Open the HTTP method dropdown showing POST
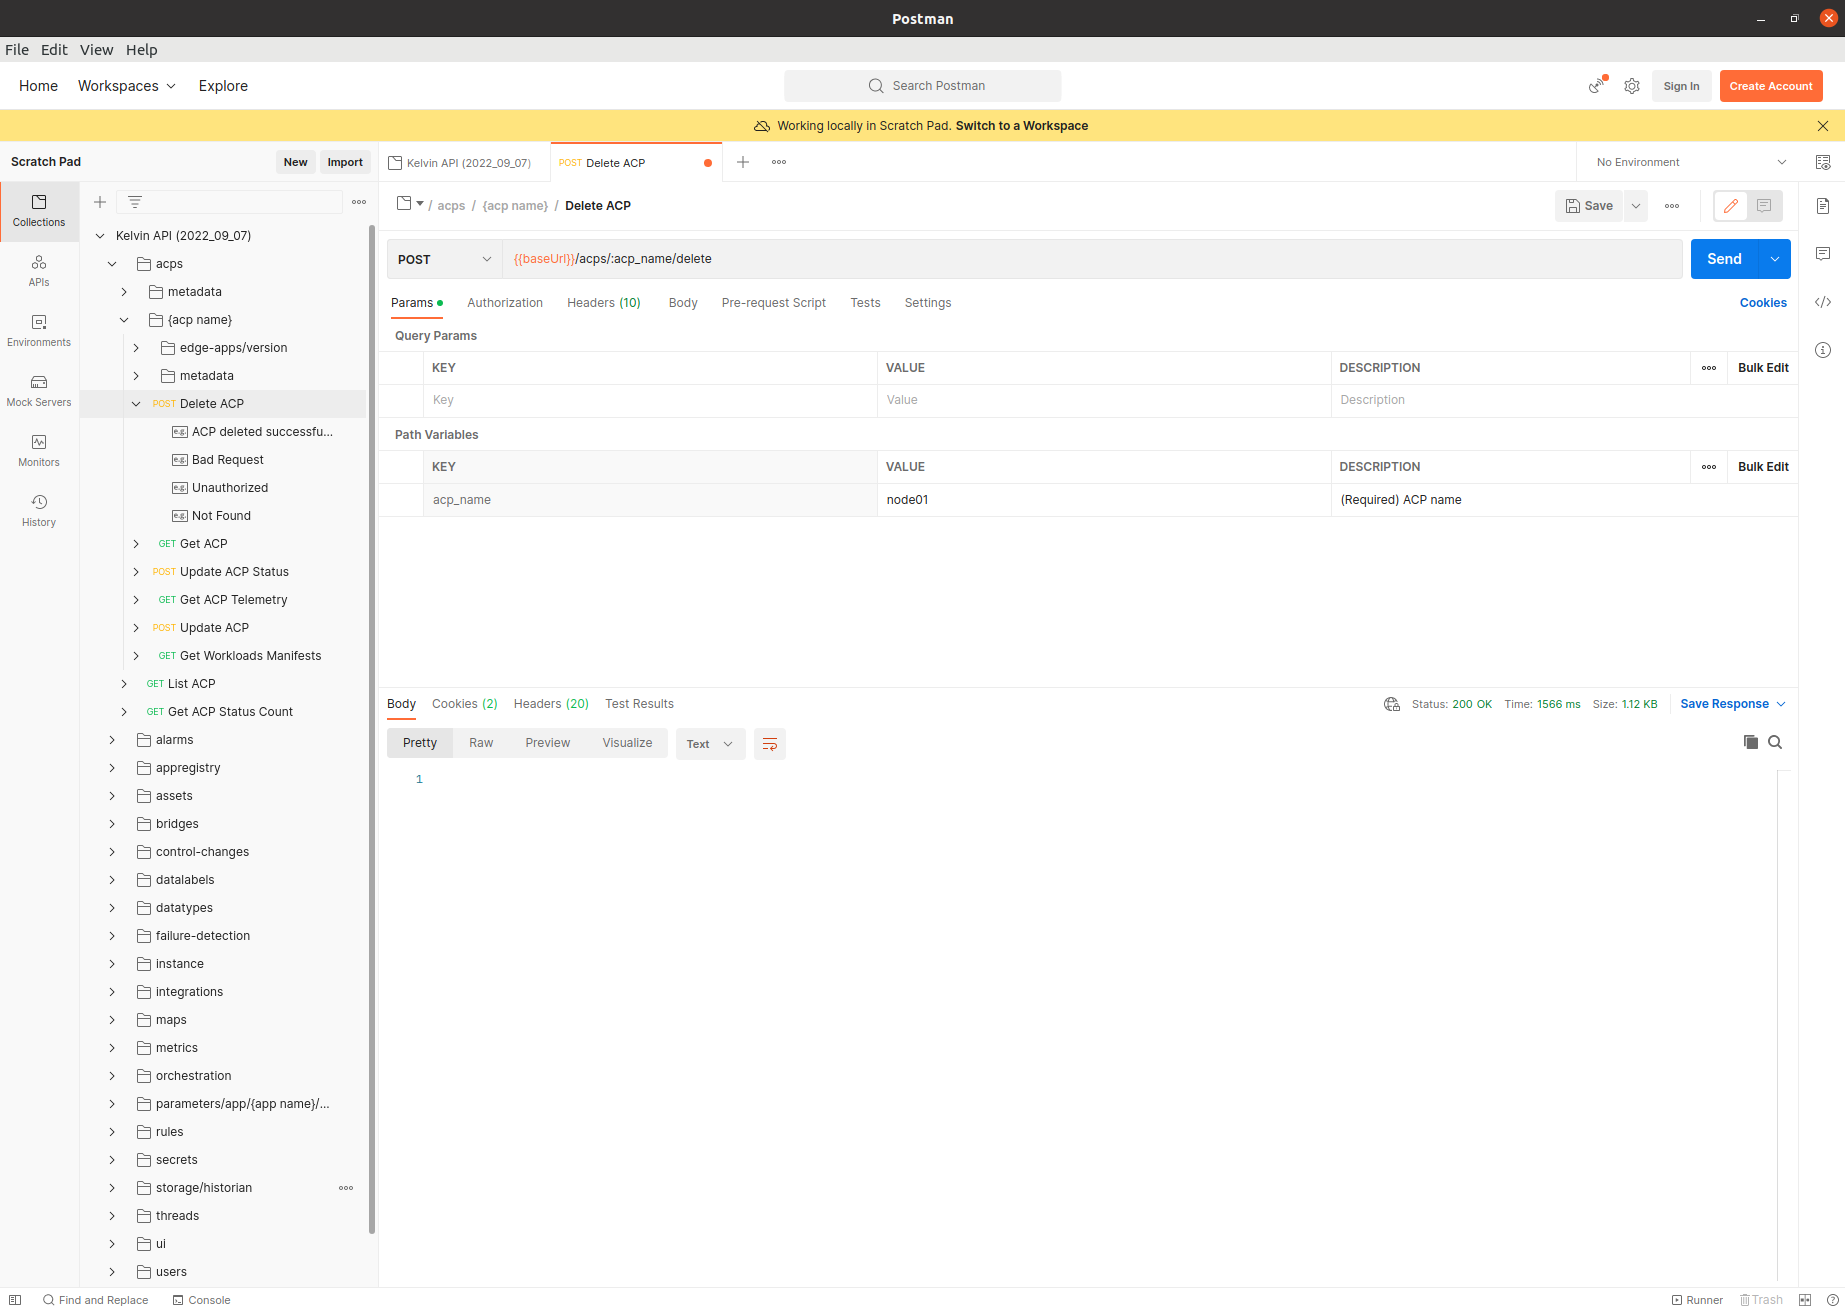The width and height of the screenshot is (1845, 1312). click(443, 259)
